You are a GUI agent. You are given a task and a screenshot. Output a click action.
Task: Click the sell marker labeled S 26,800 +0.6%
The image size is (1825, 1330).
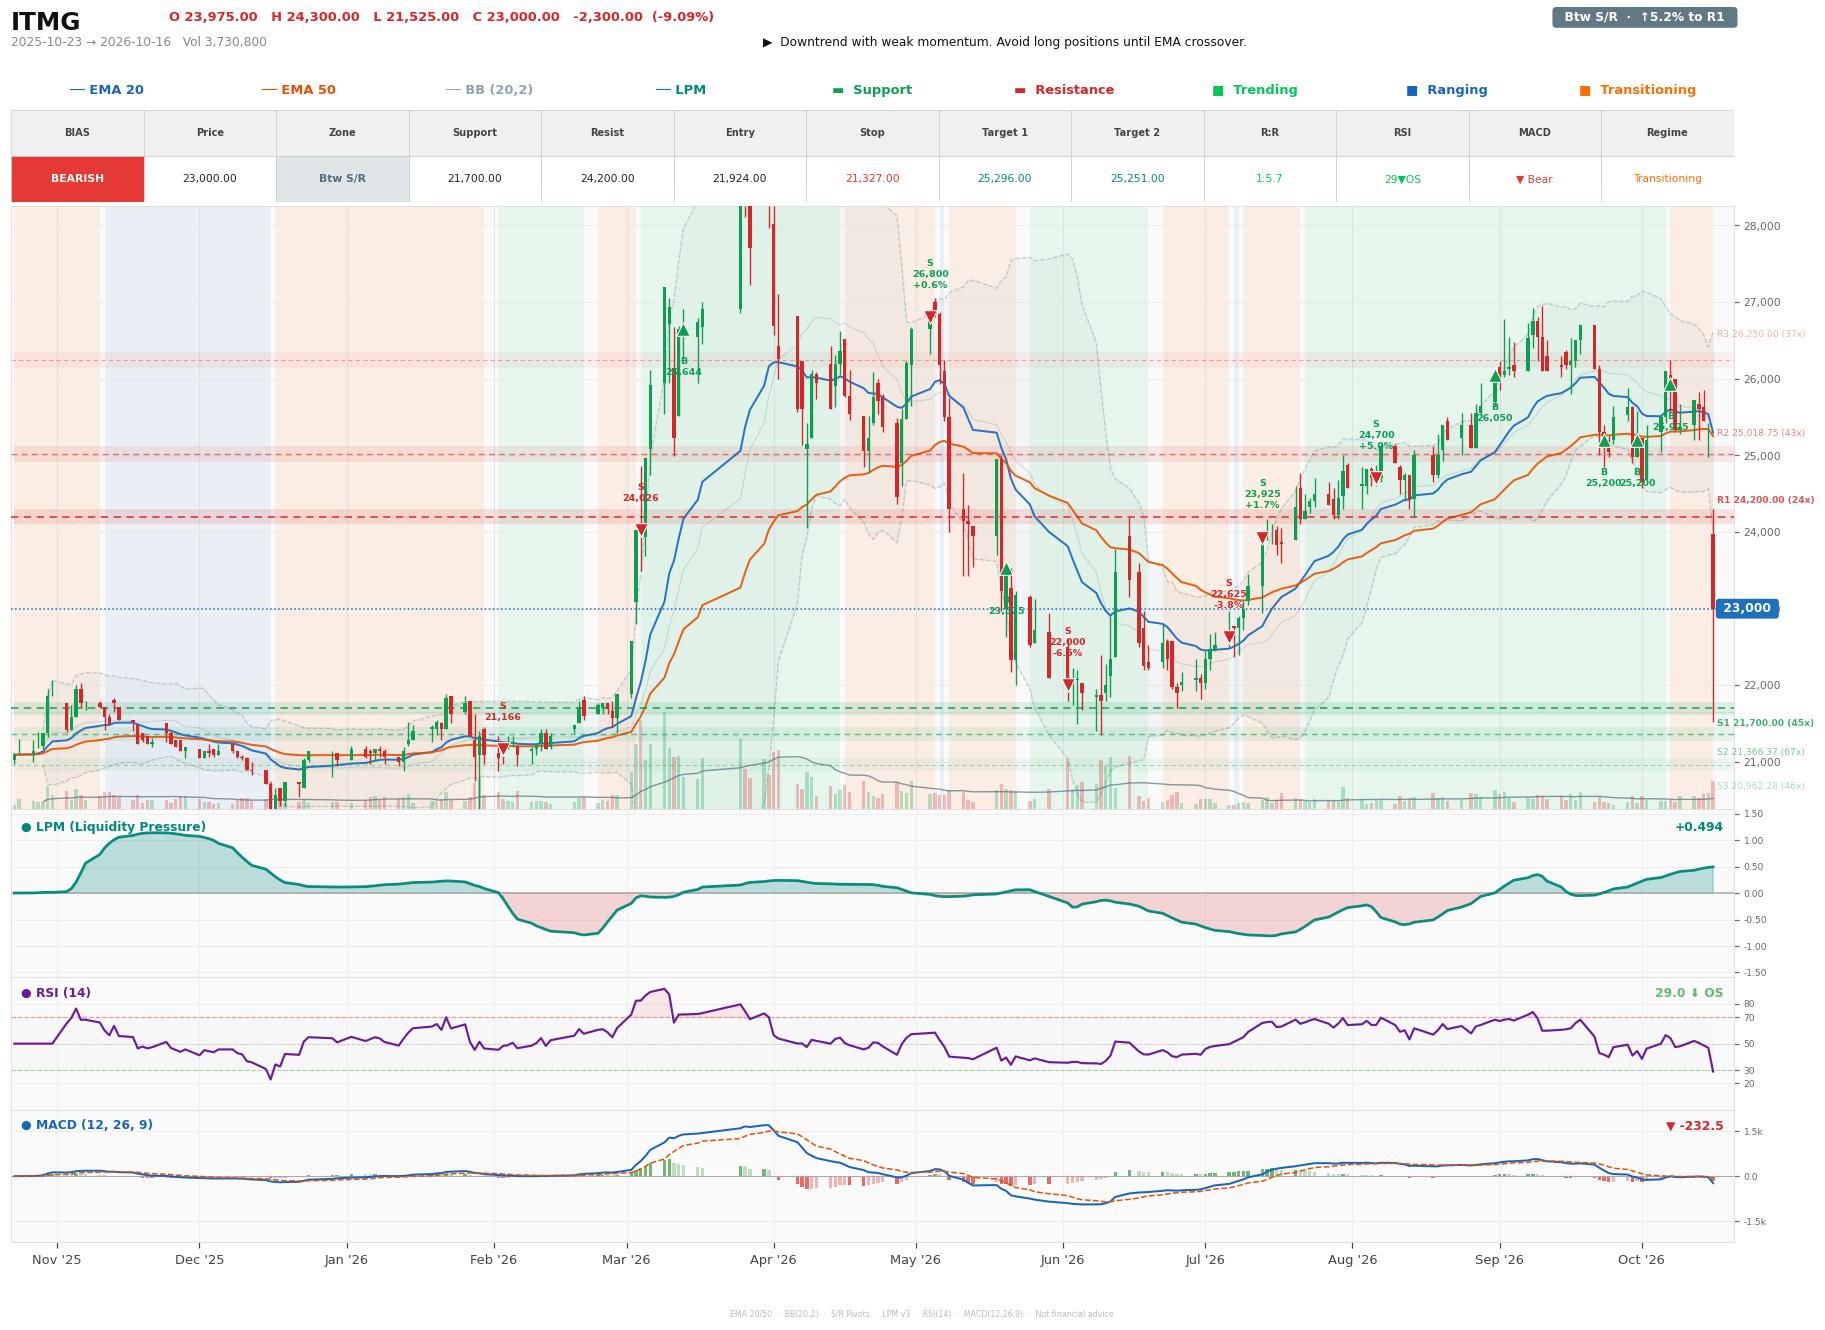tap(930, 317)
